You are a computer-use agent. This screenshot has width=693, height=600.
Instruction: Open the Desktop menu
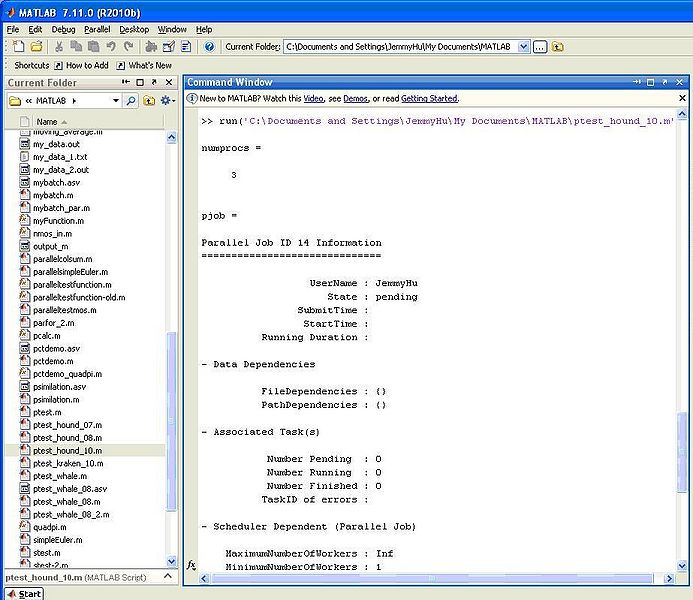134,30
